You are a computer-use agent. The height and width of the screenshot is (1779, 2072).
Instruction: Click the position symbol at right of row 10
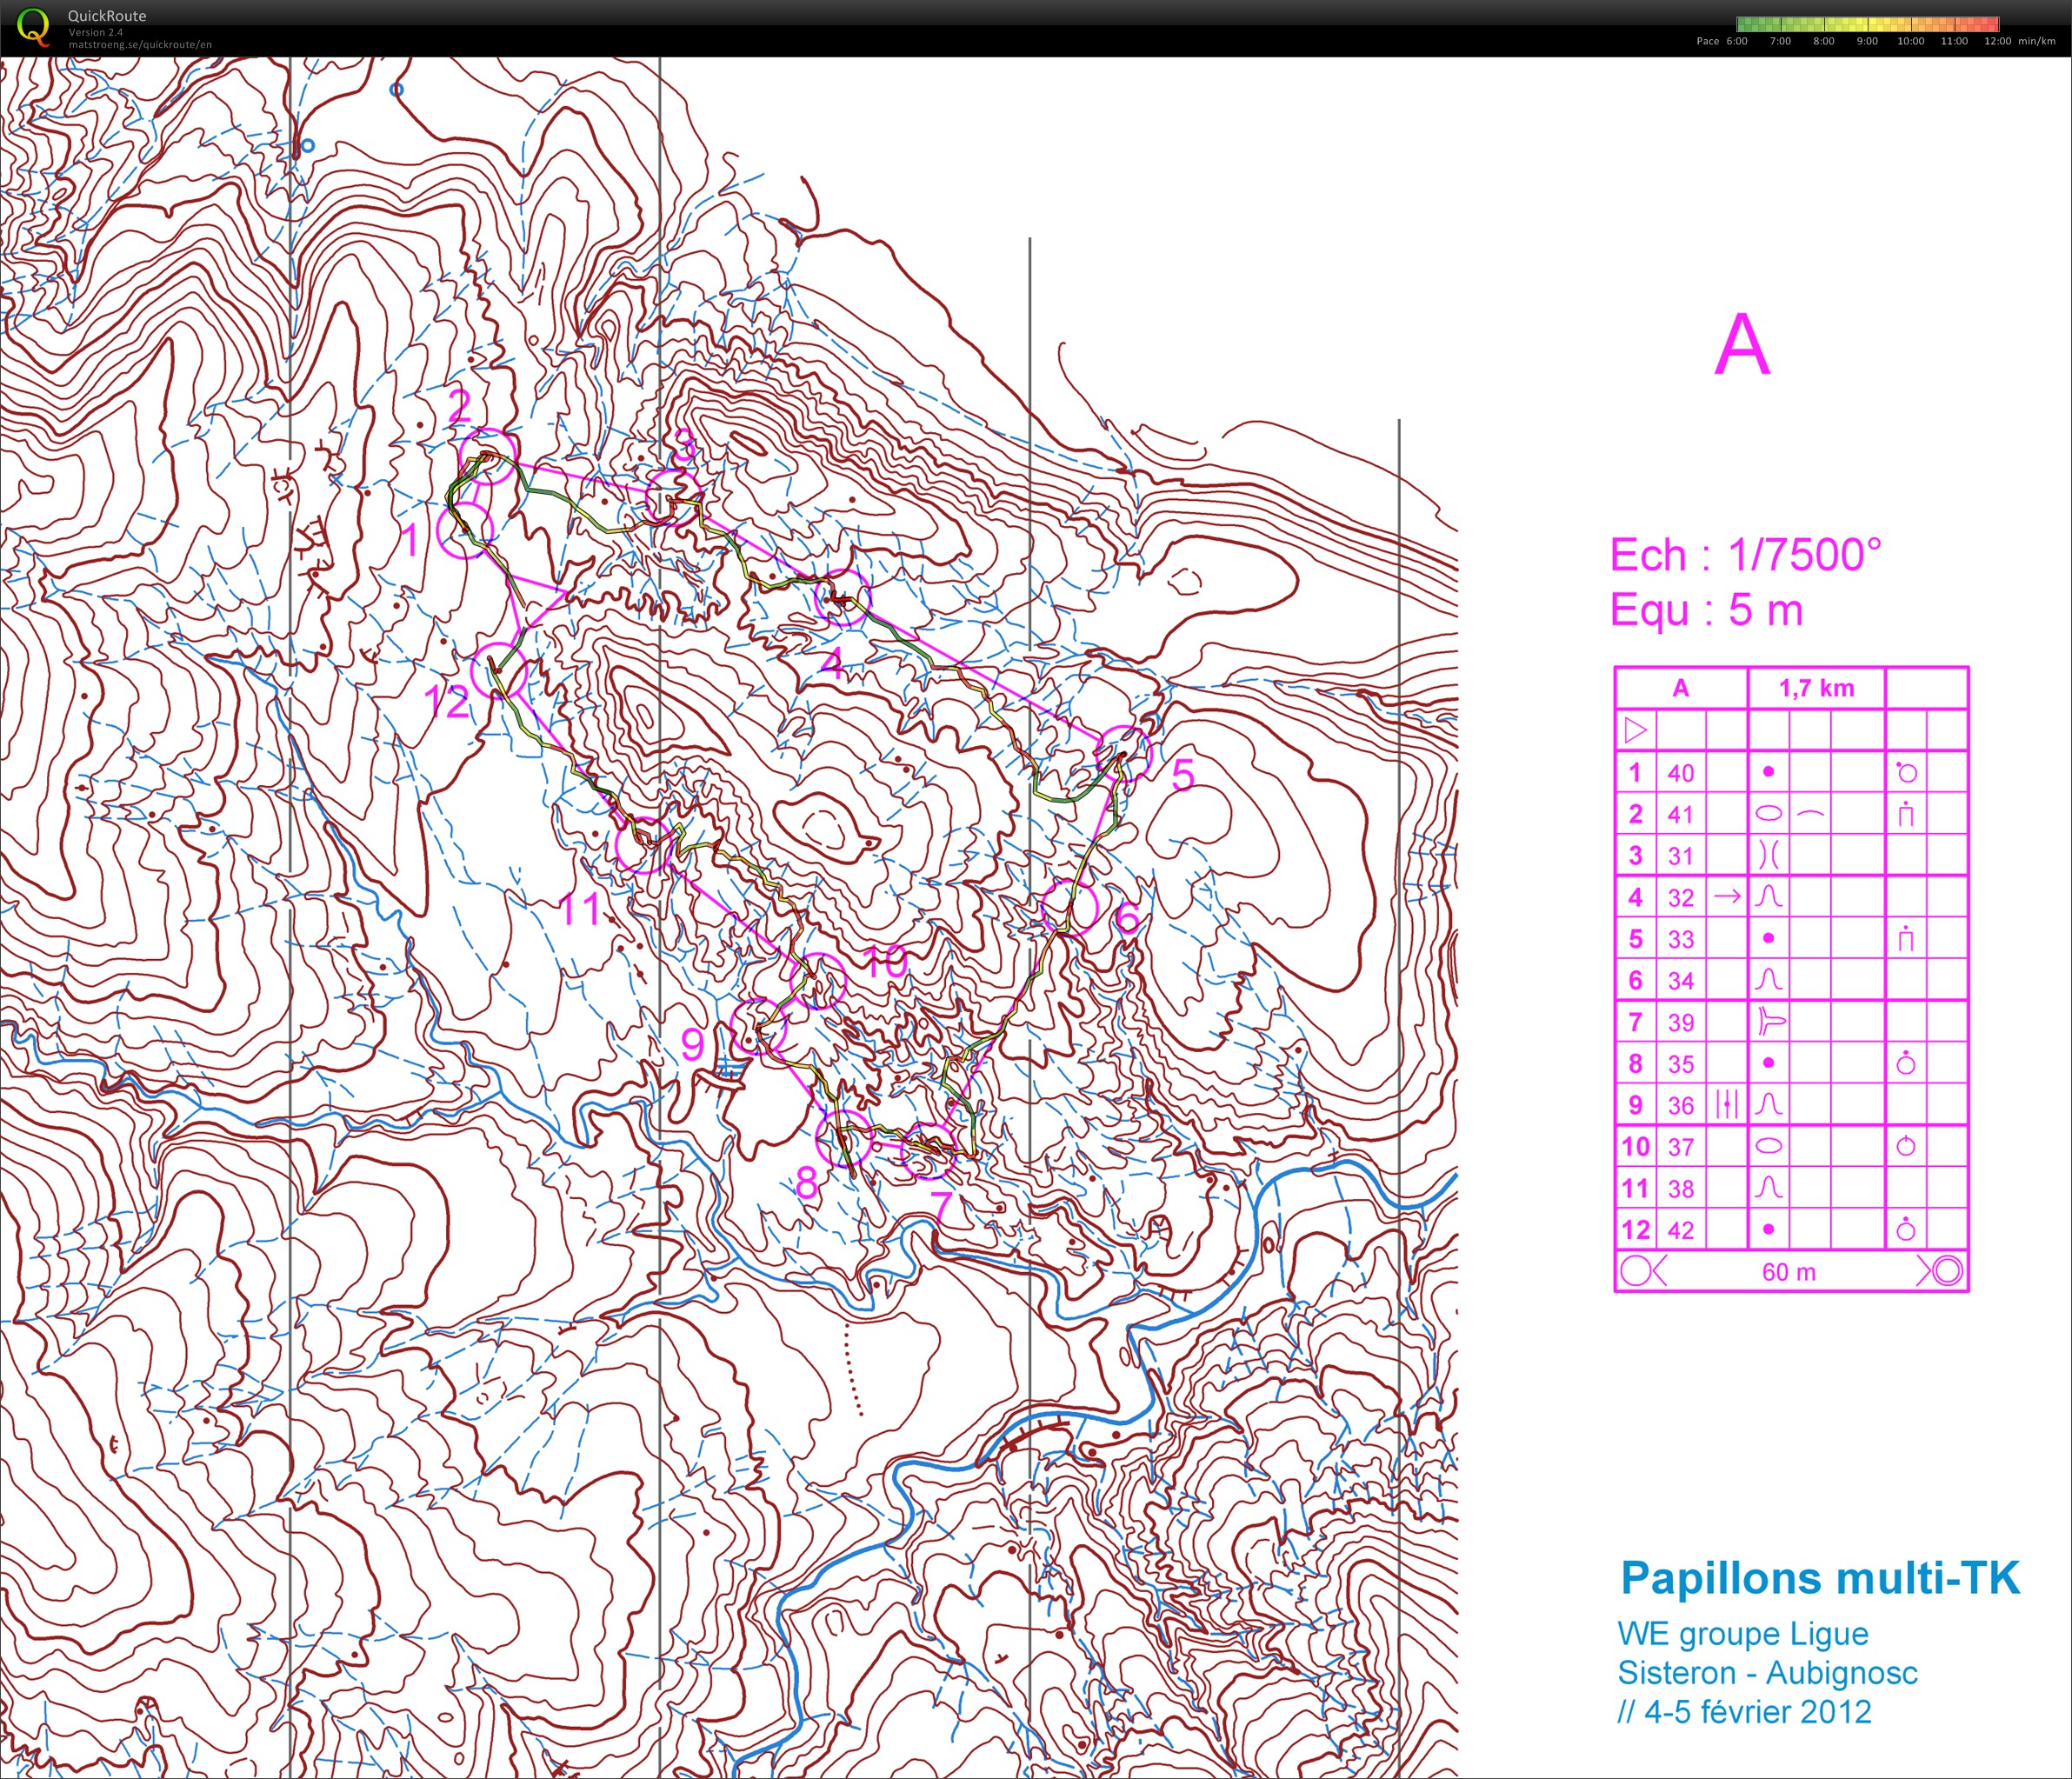(1905, 1145)
